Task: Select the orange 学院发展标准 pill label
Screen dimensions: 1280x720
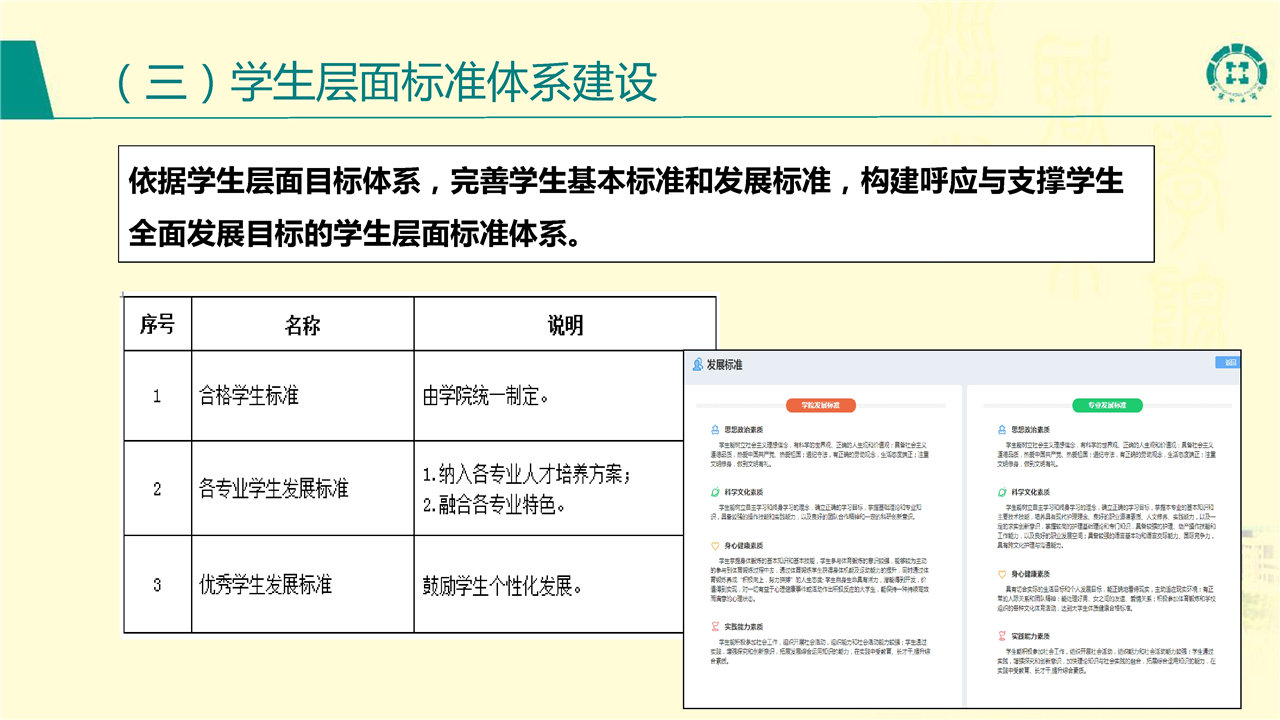Action: coord(820,405)
